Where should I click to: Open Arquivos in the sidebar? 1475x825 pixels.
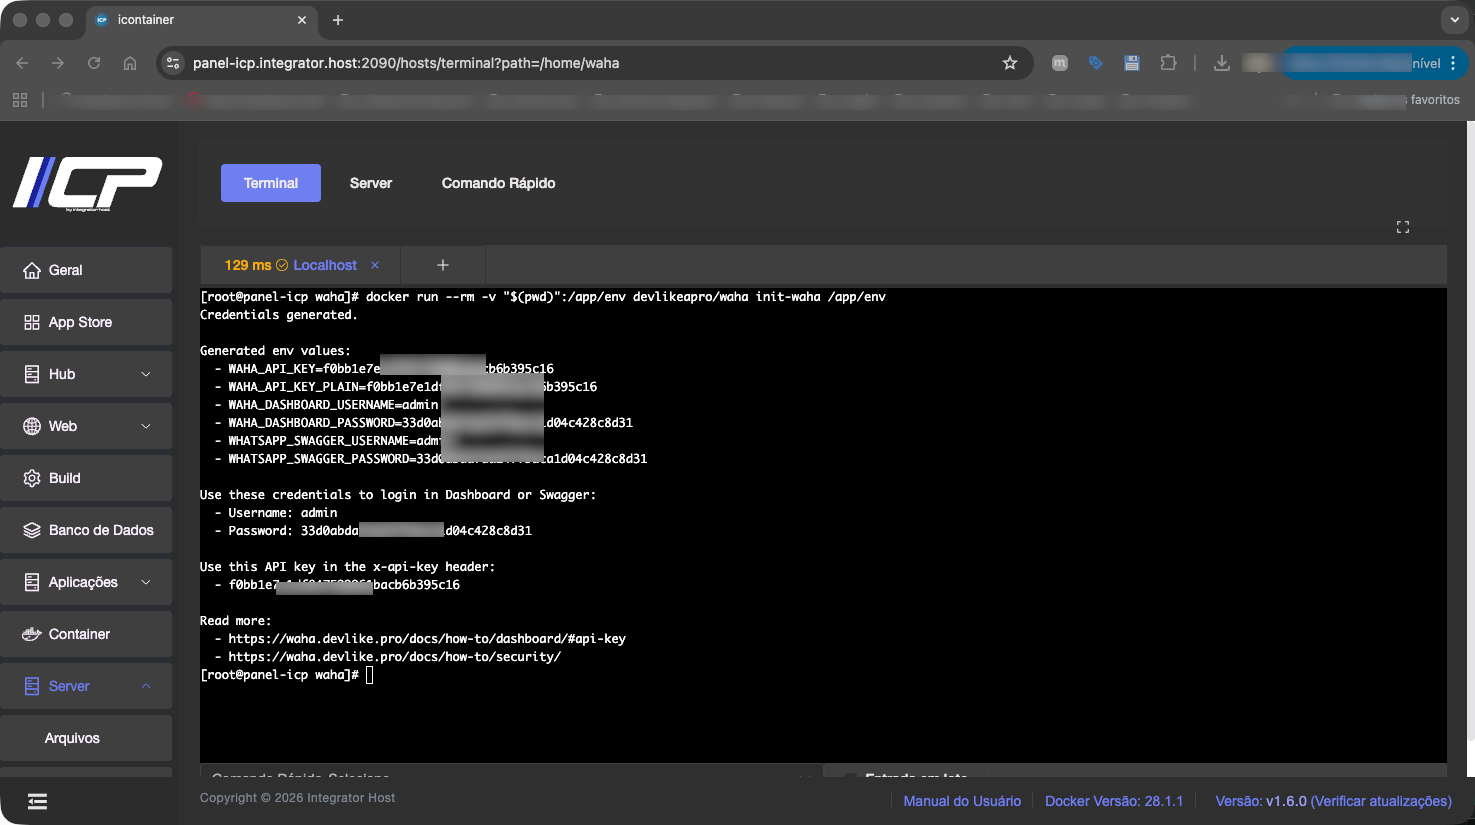[x=72, y=738]
